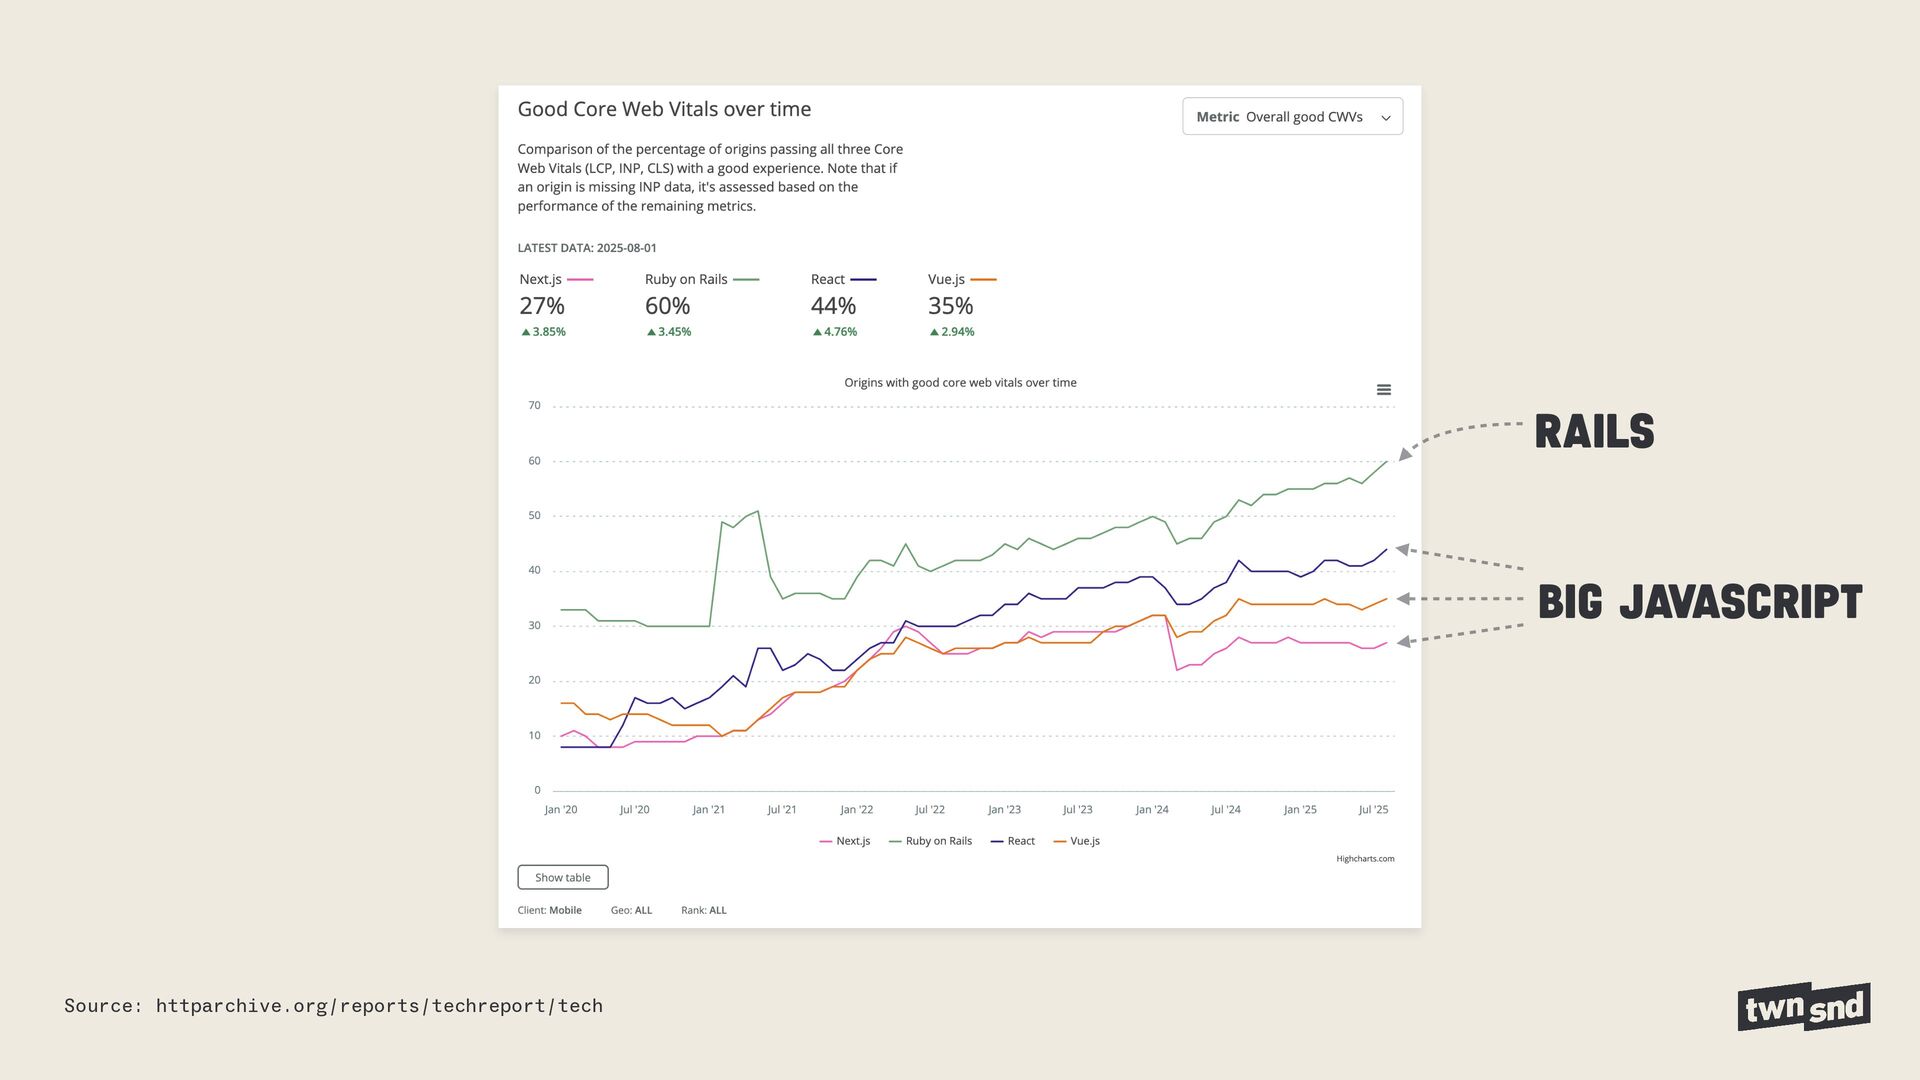Click the twnsnd logo
1920x1080 pixels.
[x=1803, y=1007]
